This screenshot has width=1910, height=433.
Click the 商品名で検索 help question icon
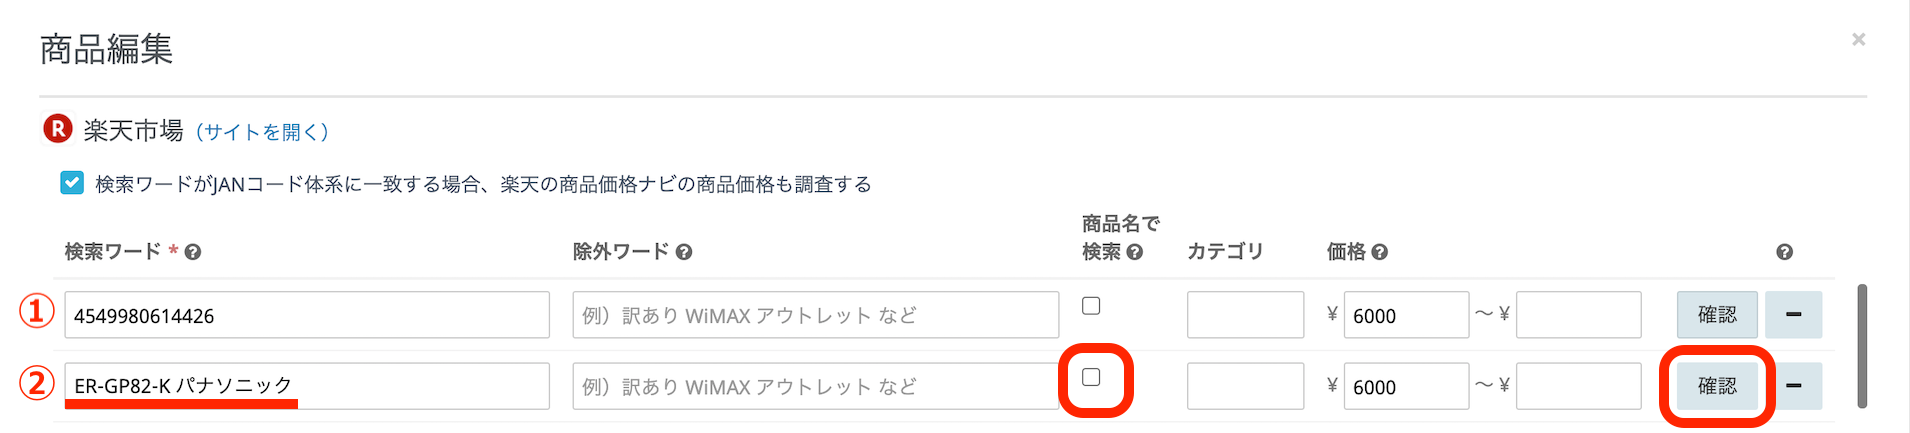coord(1135,252)
